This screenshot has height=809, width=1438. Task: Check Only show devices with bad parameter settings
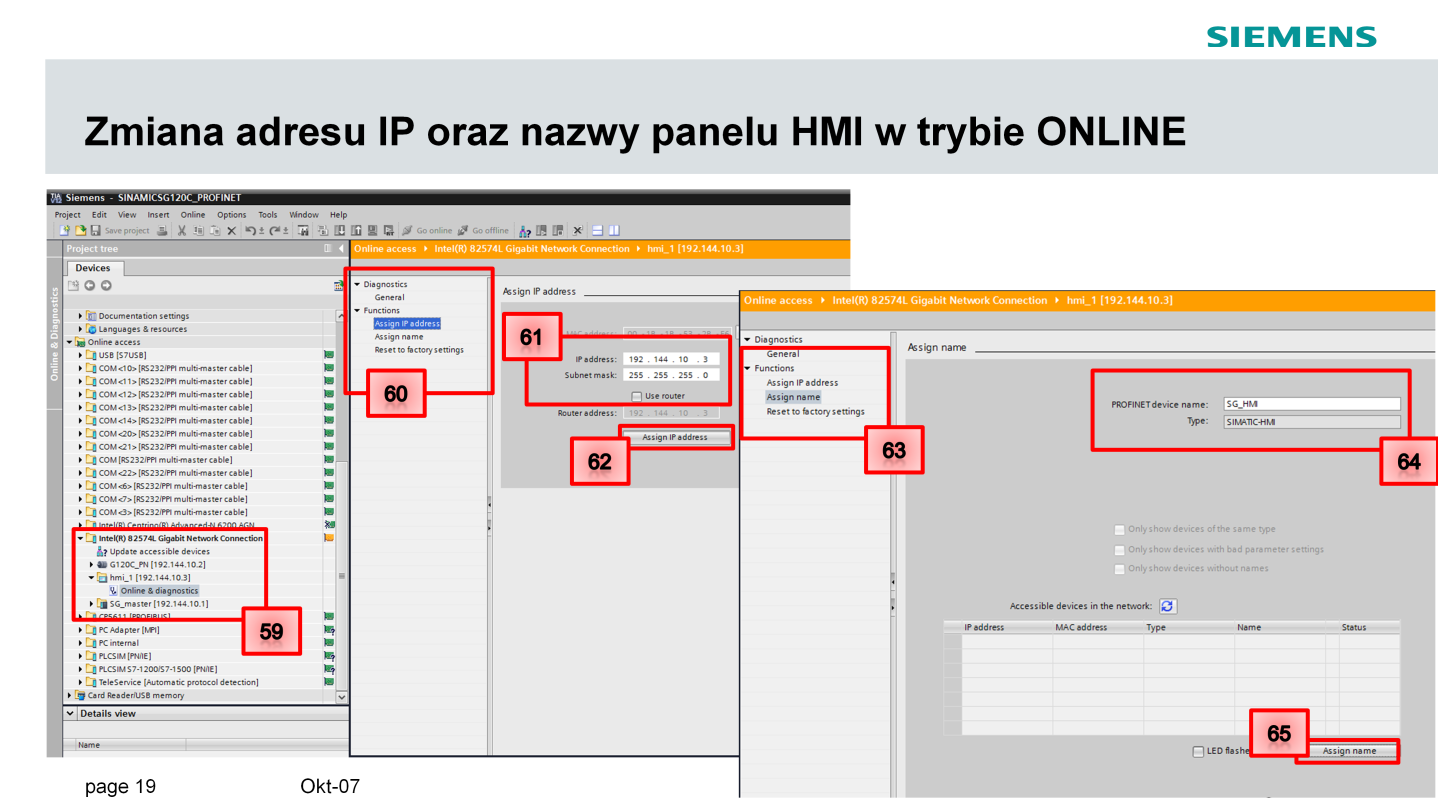(1119, 550)
